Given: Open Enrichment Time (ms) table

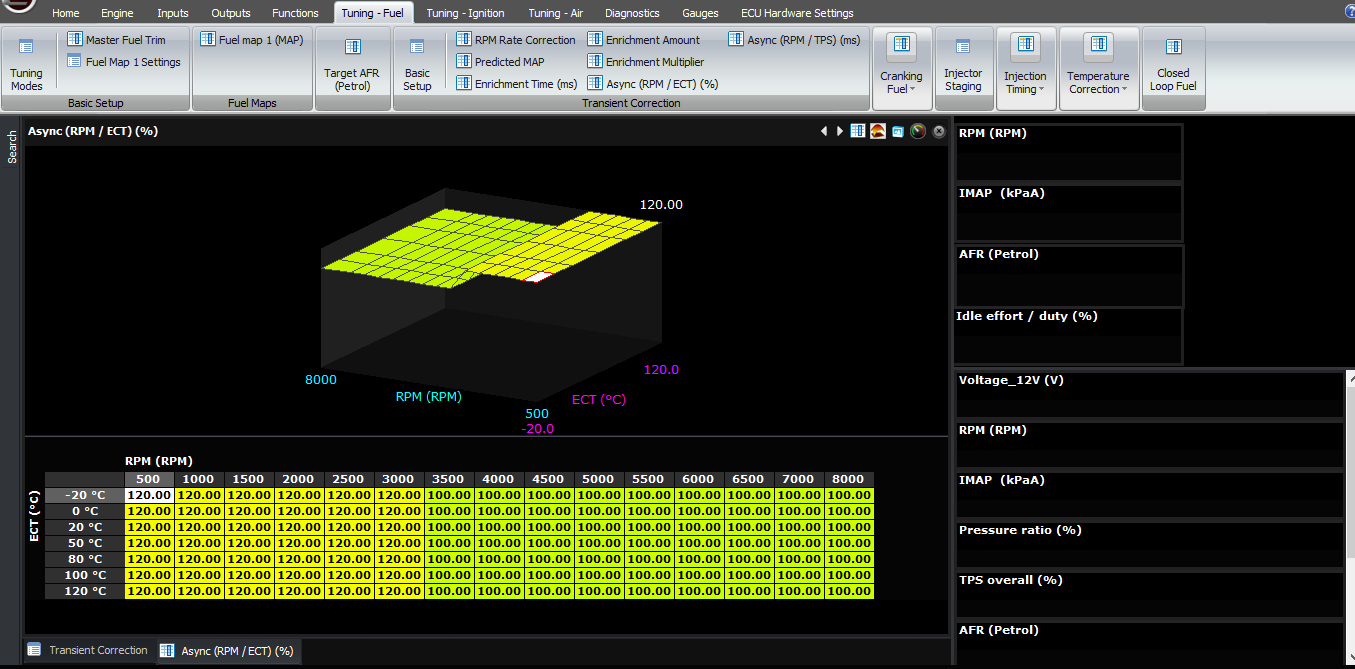Looking at the screenshot, I should (x=516, y=84).
